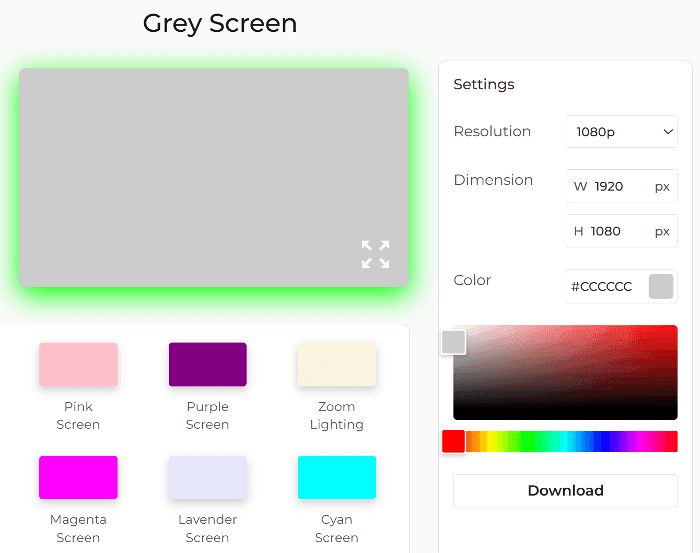Click the Lavender Screen label

[x=208, y=528]
